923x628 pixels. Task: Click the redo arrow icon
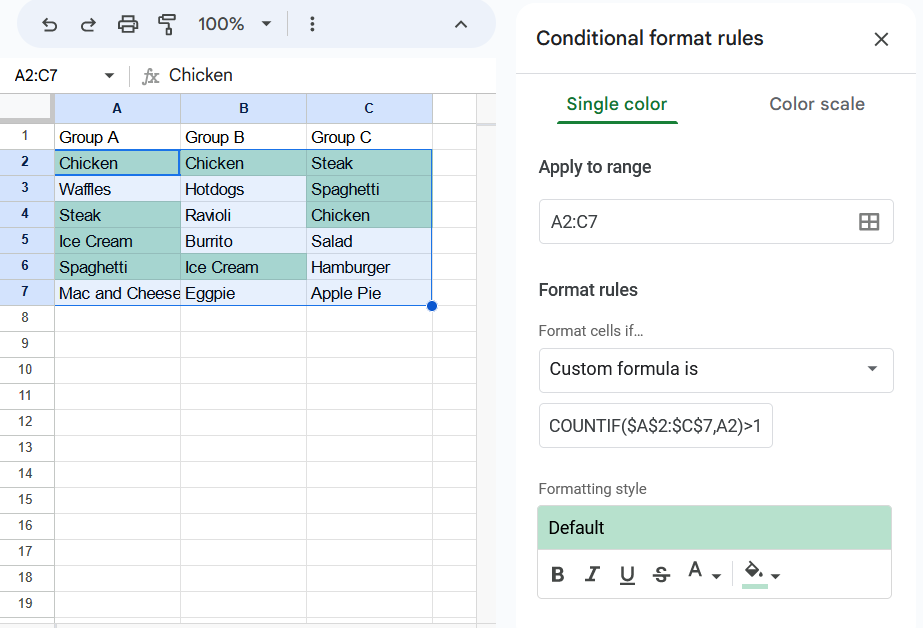click(88, 24)
